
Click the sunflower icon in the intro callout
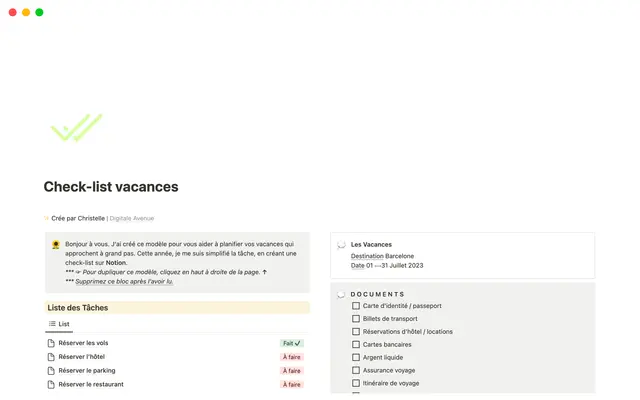tap(56, 244)
